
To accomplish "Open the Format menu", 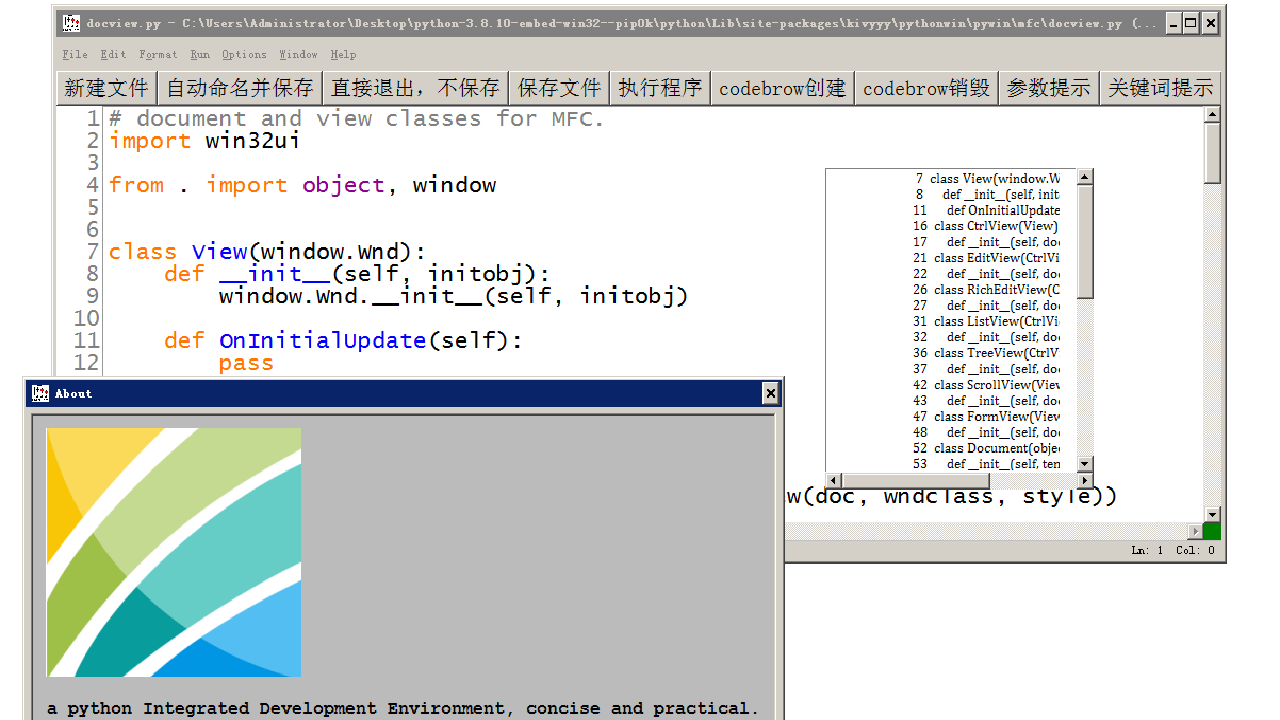I will tap(158, 55).
